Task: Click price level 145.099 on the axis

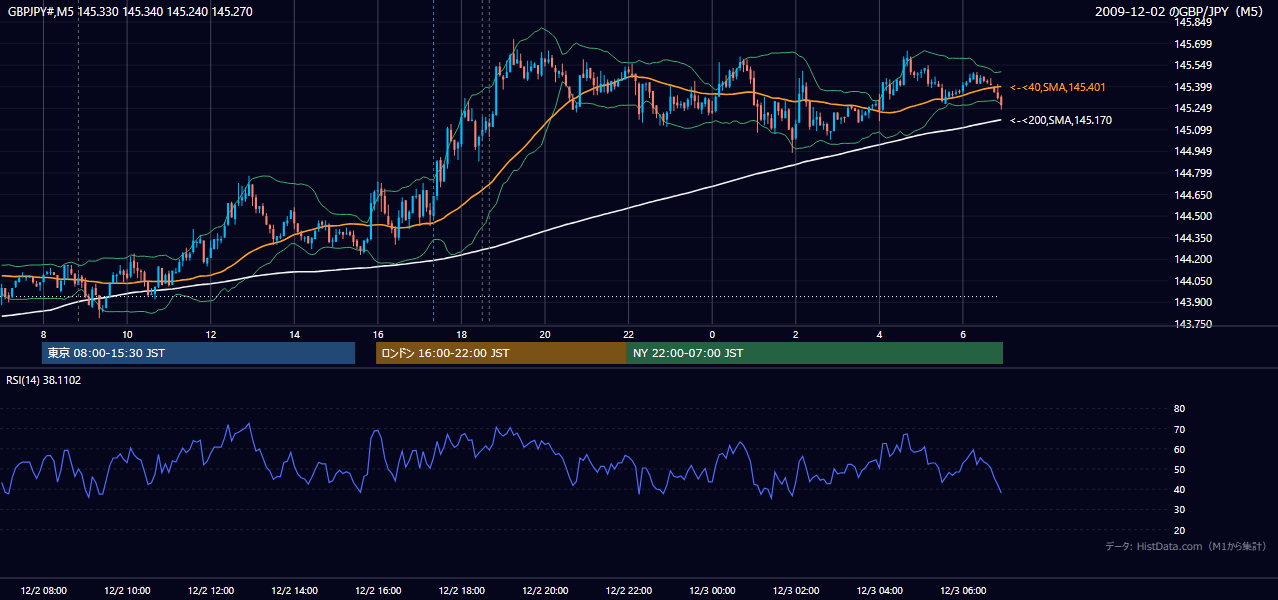Action: [x=1192, y=131]
